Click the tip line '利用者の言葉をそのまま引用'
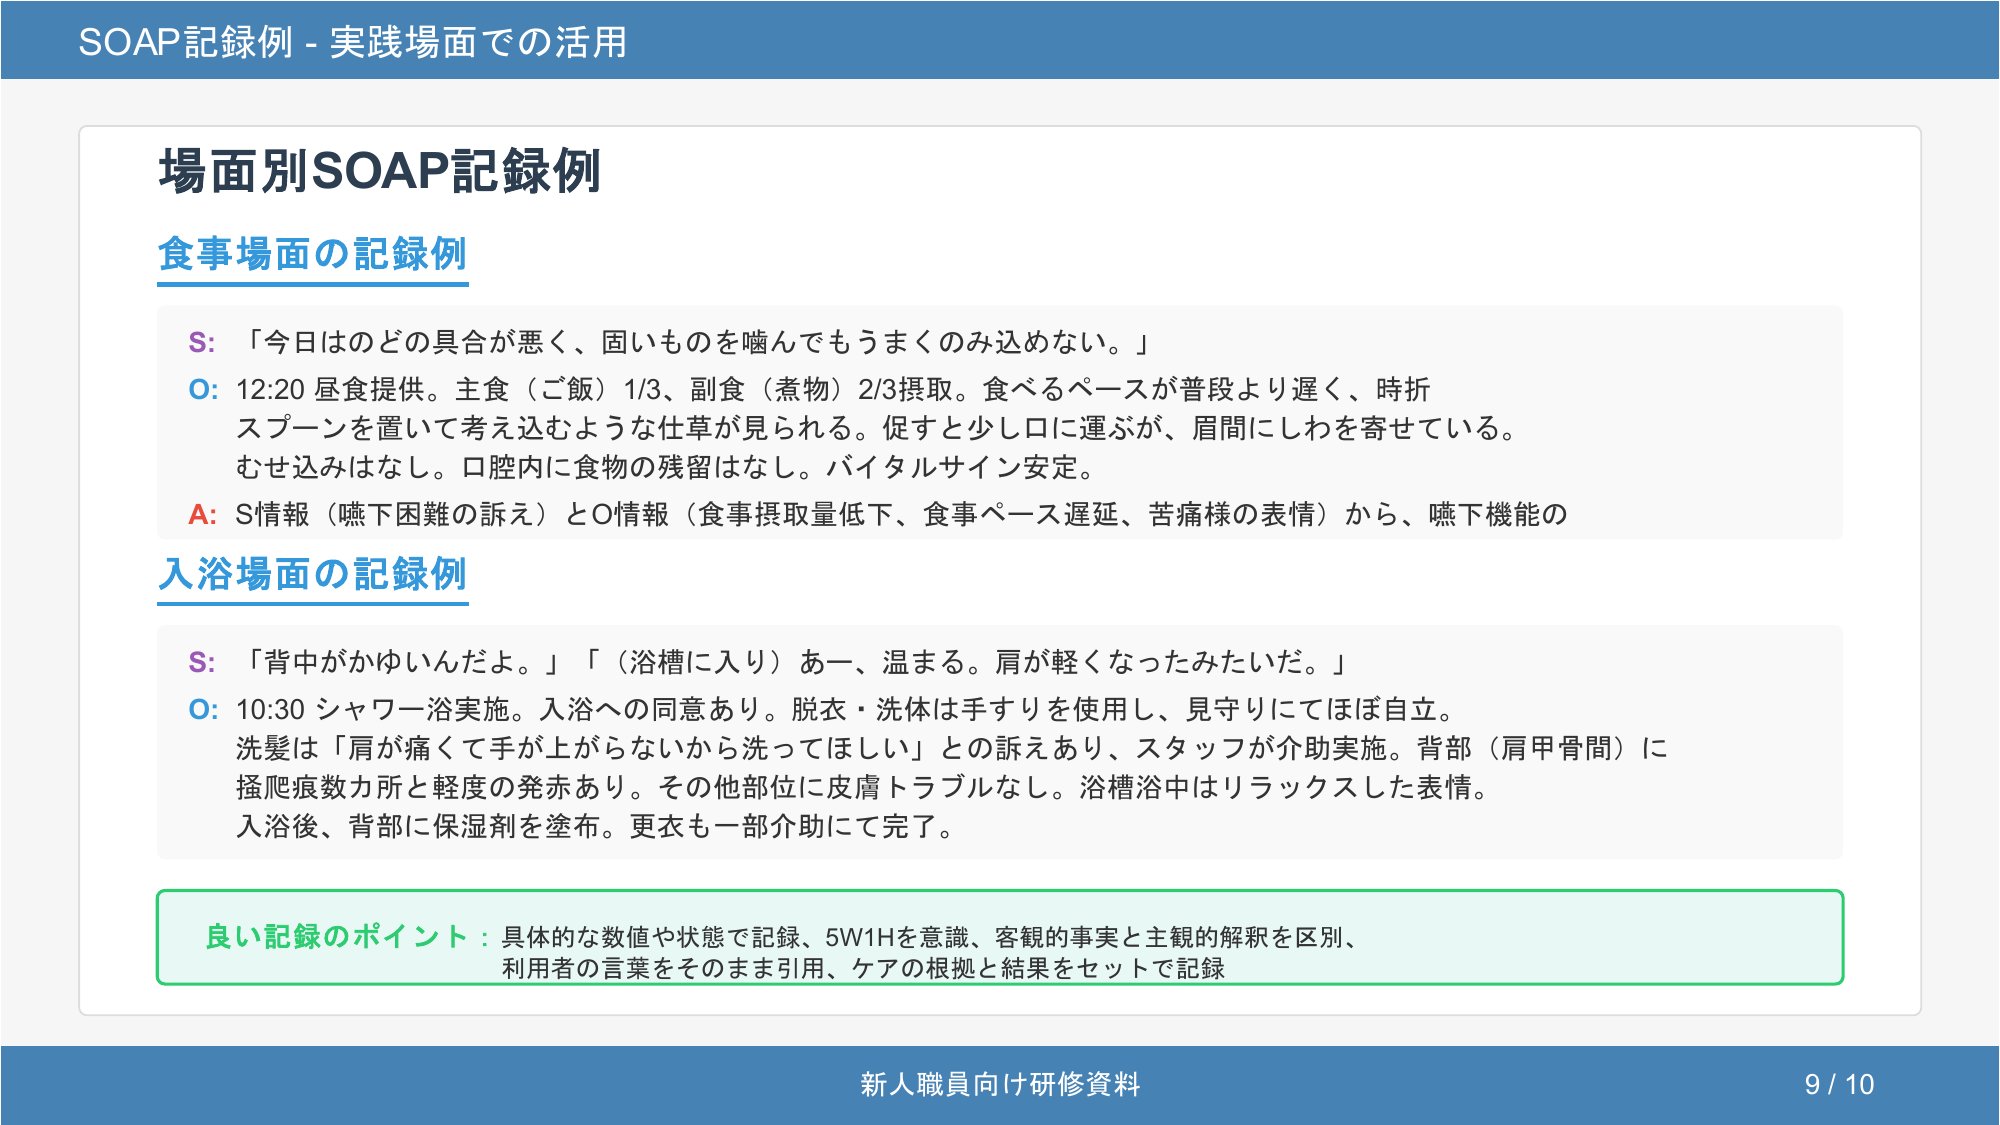Viewport: 2000px width, 1125px height. click(863, 969)
